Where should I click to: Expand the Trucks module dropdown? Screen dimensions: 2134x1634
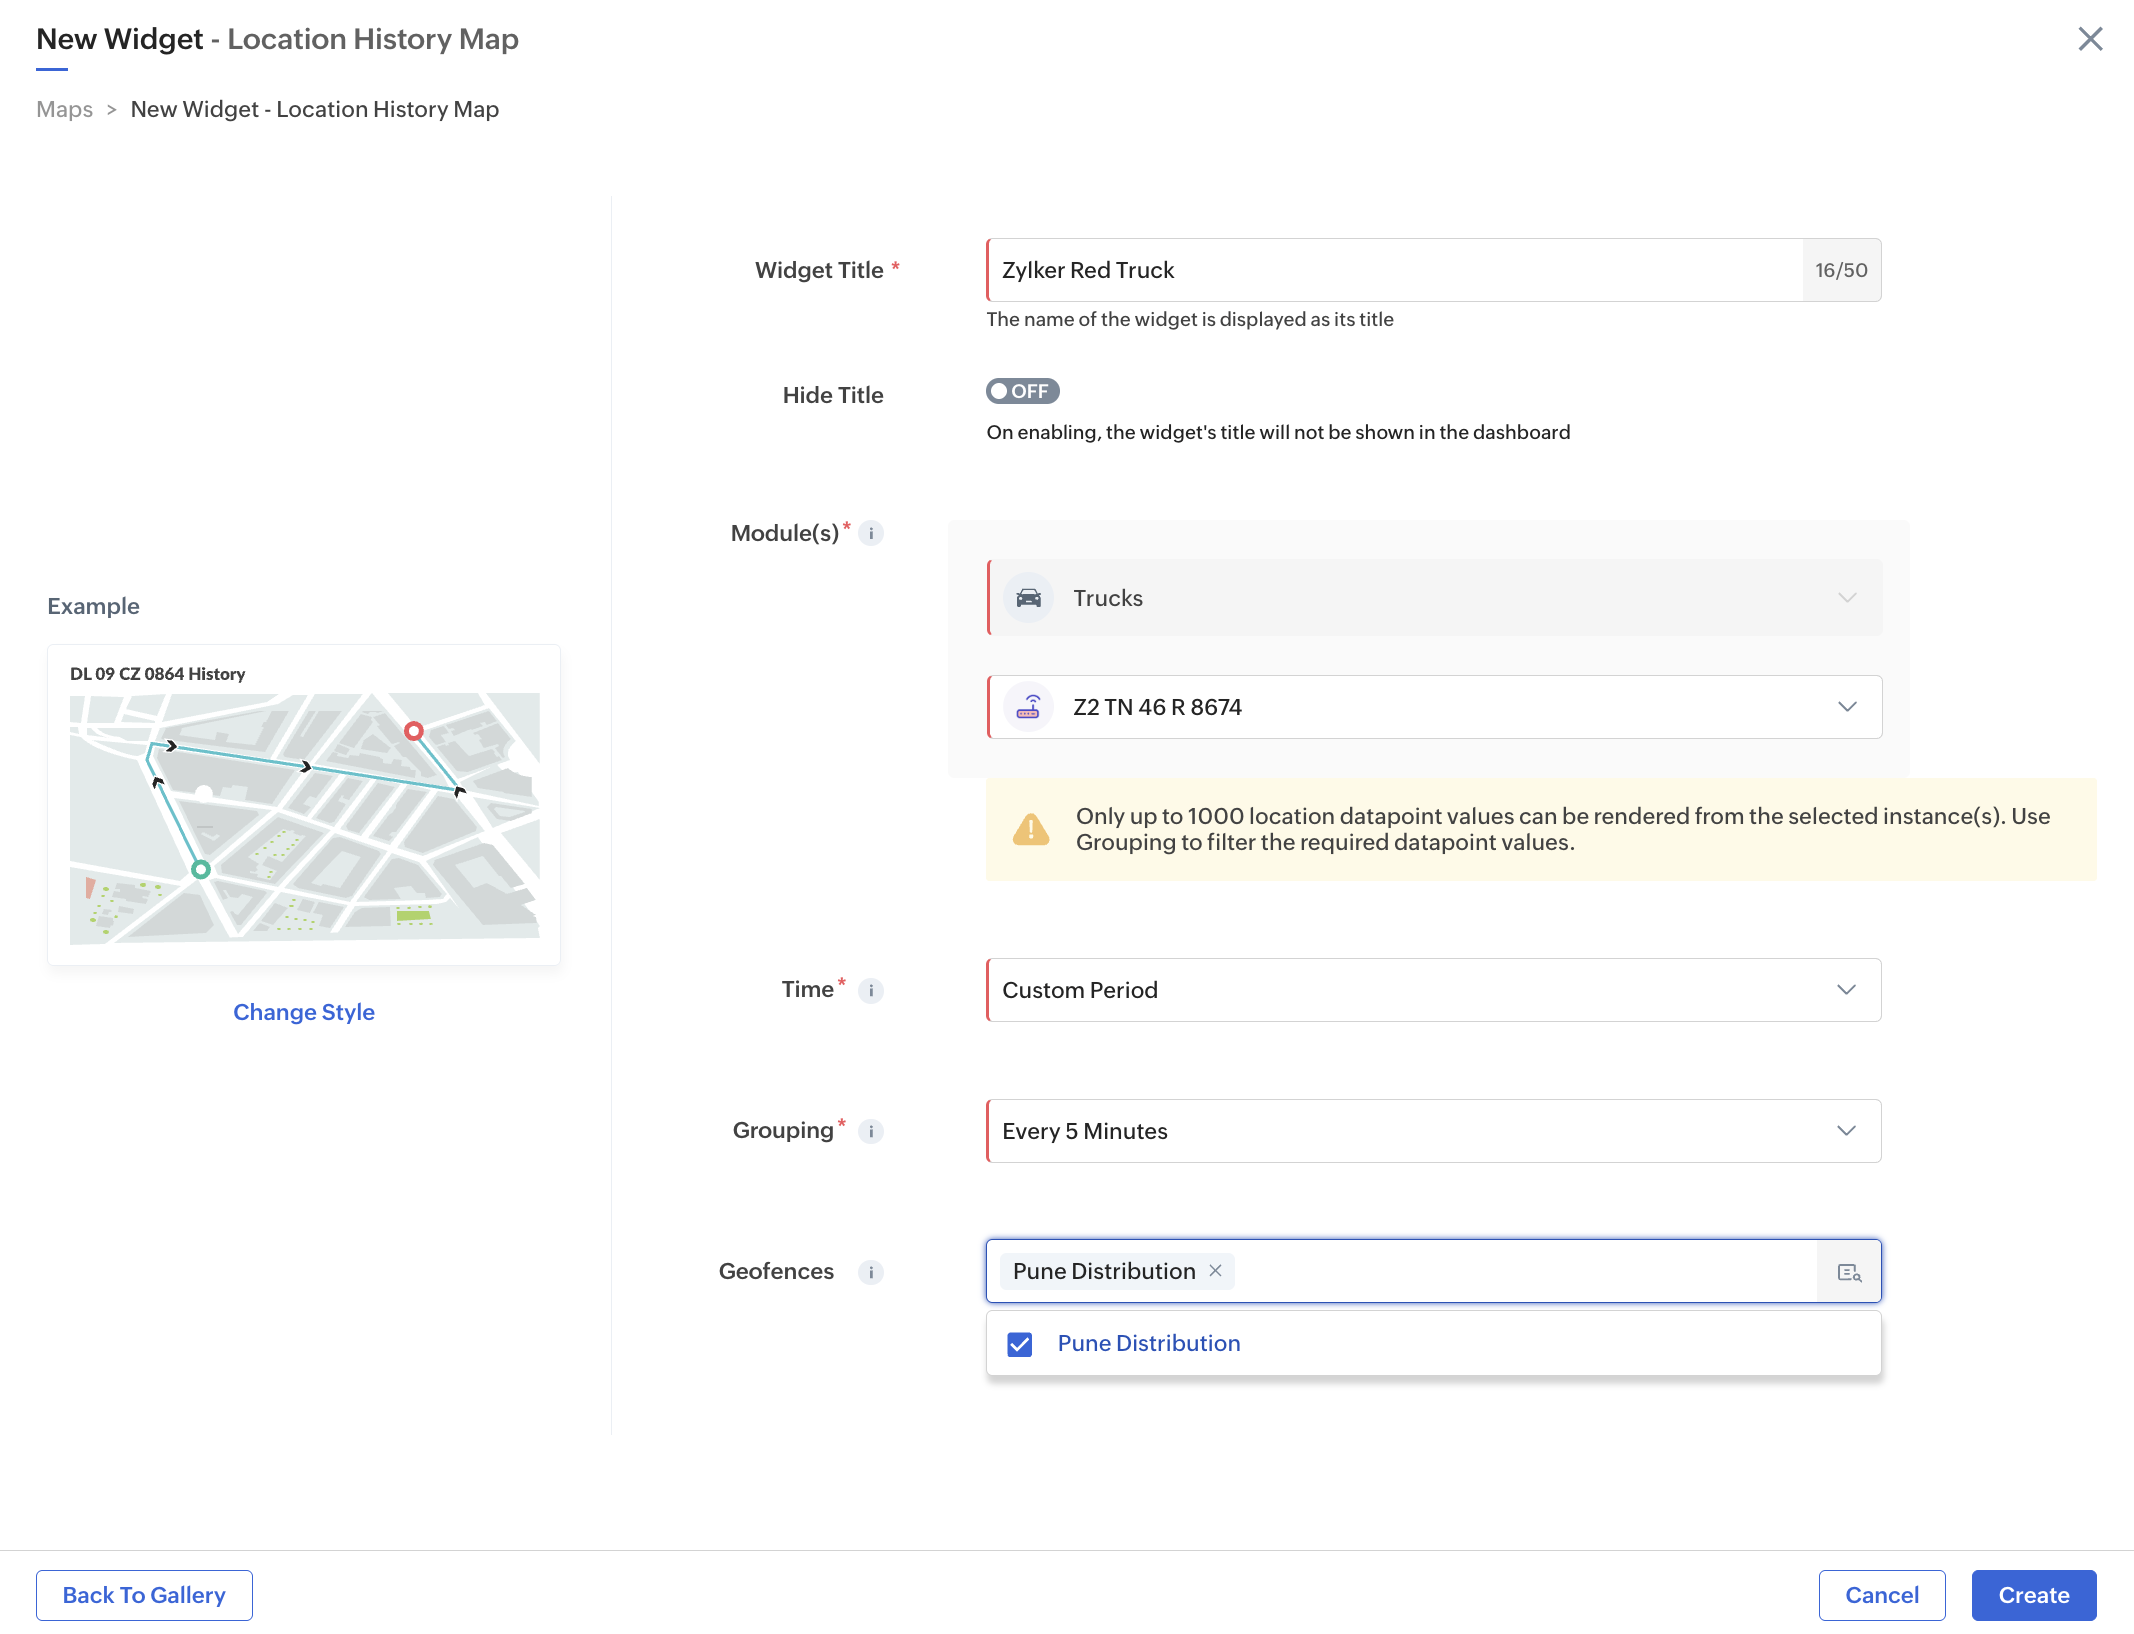(x=1846, y=598)
